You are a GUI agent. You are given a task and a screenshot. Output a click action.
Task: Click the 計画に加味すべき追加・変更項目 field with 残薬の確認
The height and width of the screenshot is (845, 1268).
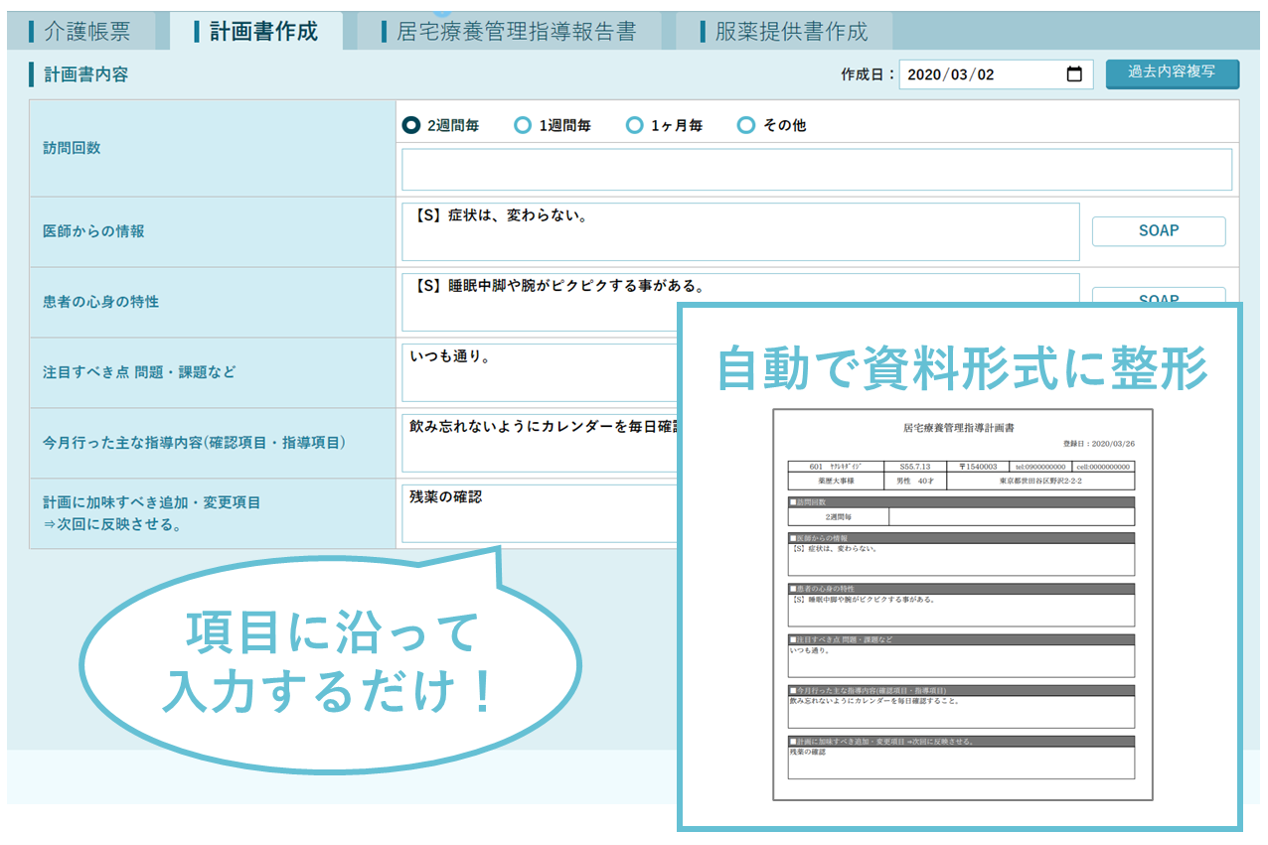[540, 510]
